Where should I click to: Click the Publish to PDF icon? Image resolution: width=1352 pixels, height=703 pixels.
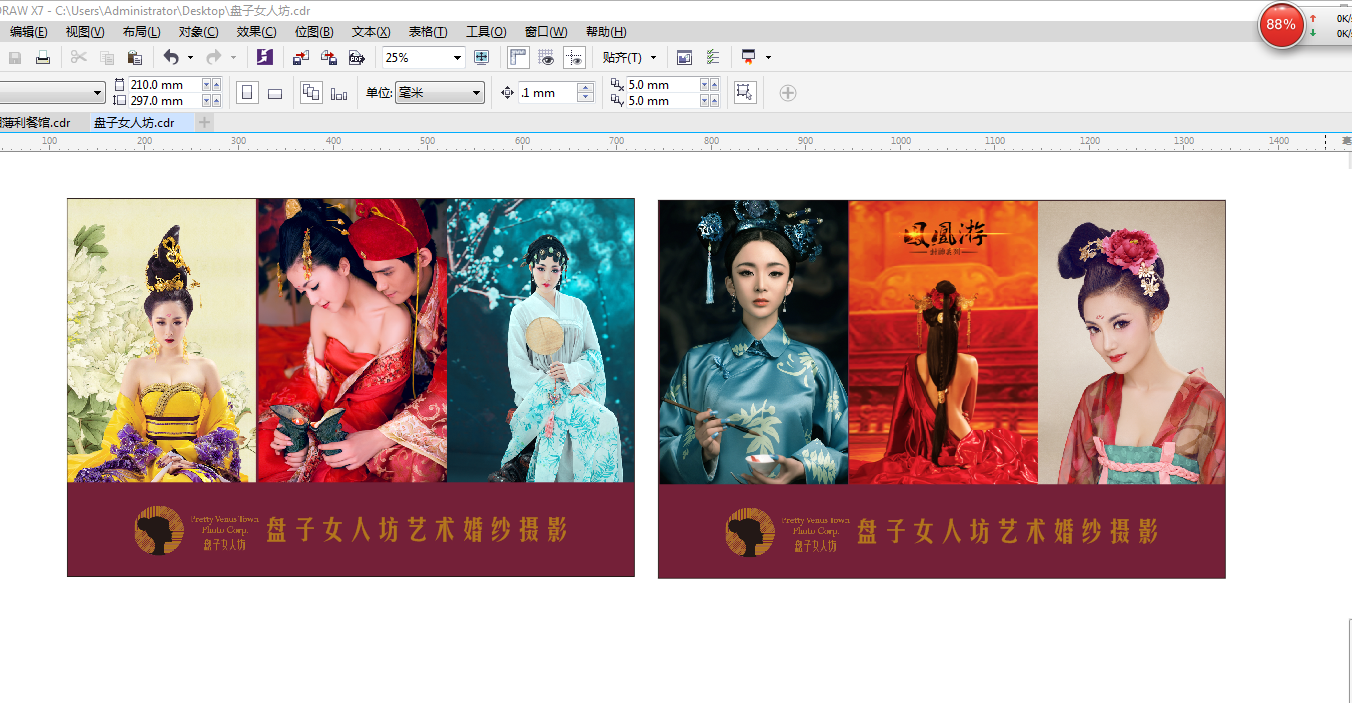tap(356, 58)
